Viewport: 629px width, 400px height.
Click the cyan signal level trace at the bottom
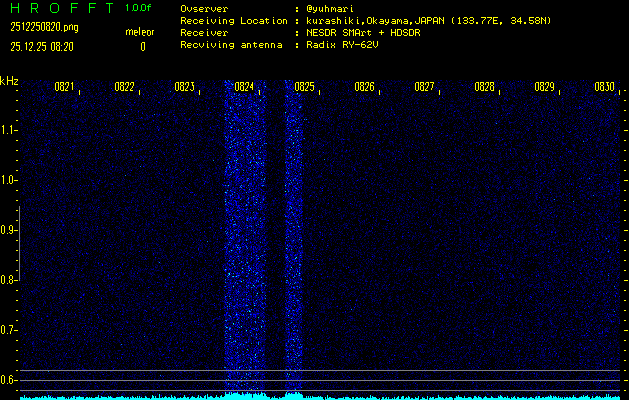pos(320,396)
